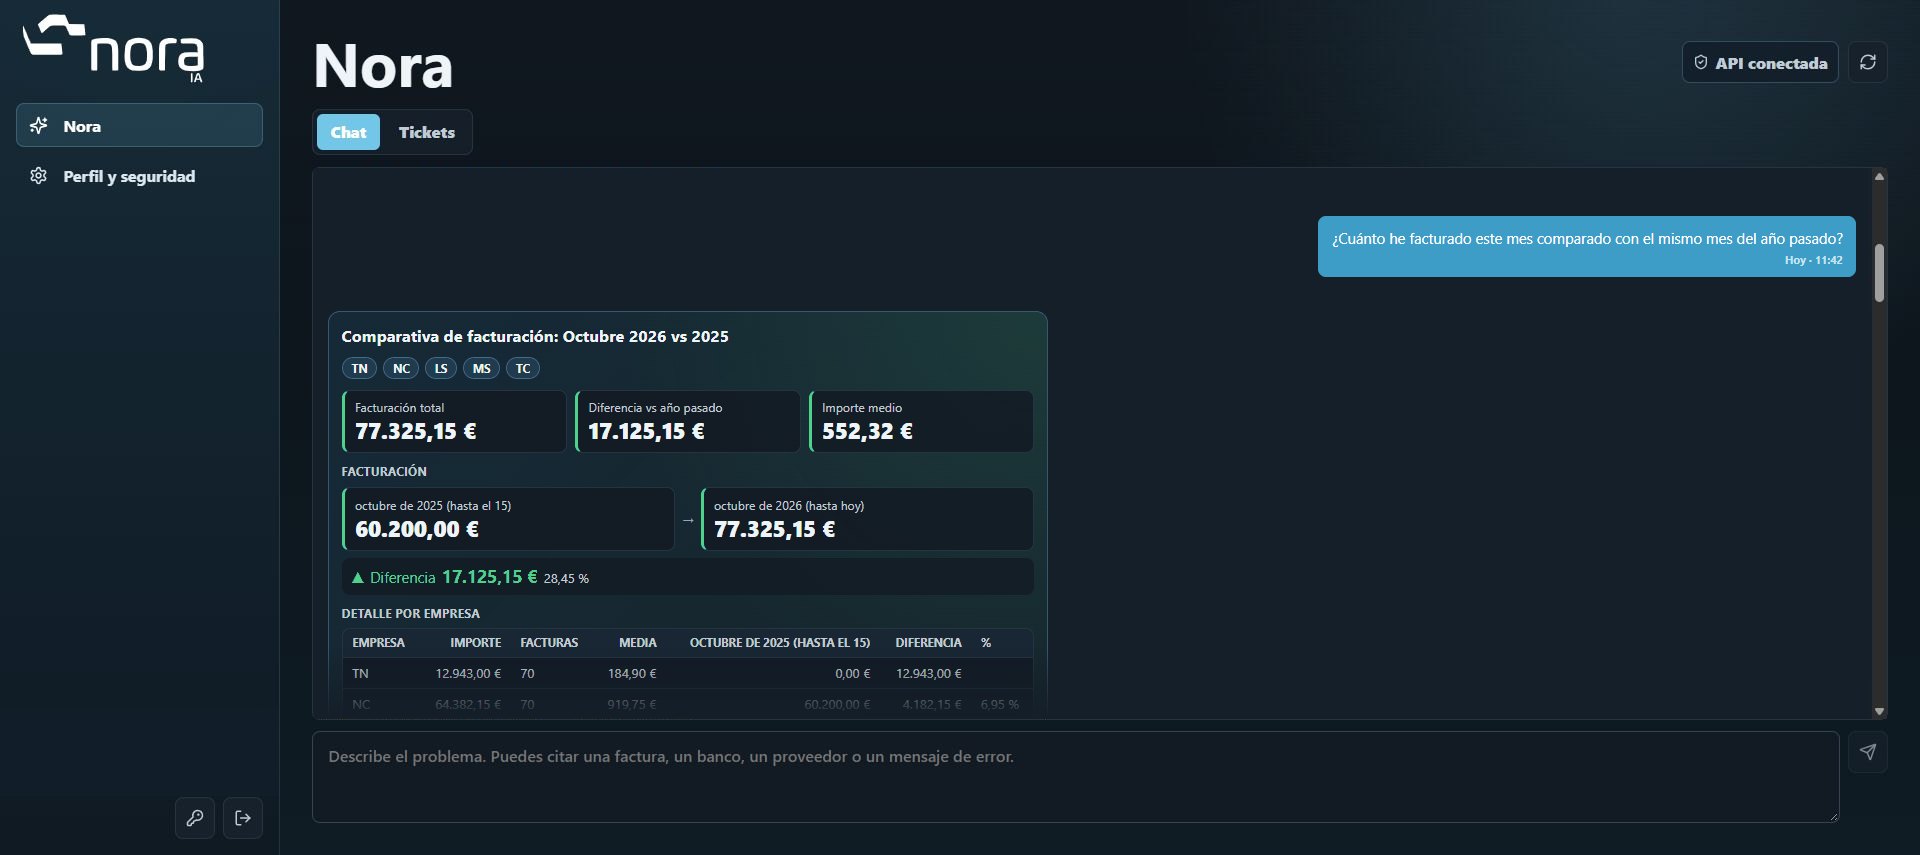Open Perfil y seguridad settings
The height and width of the screenshot is (855, 1920).
[139, 176]
